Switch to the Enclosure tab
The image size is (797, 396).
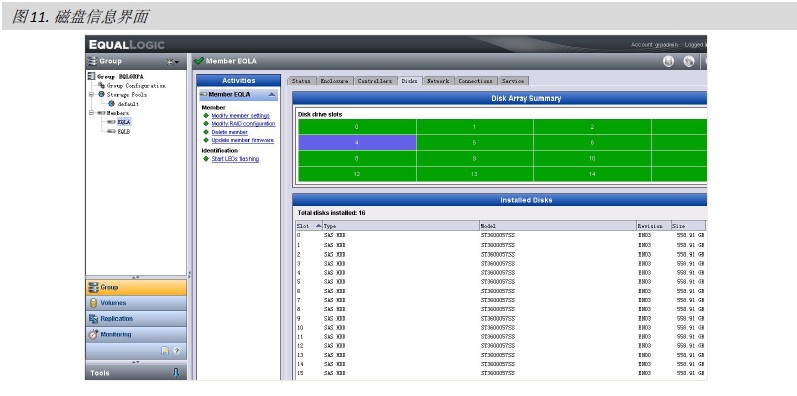point(334,81)
